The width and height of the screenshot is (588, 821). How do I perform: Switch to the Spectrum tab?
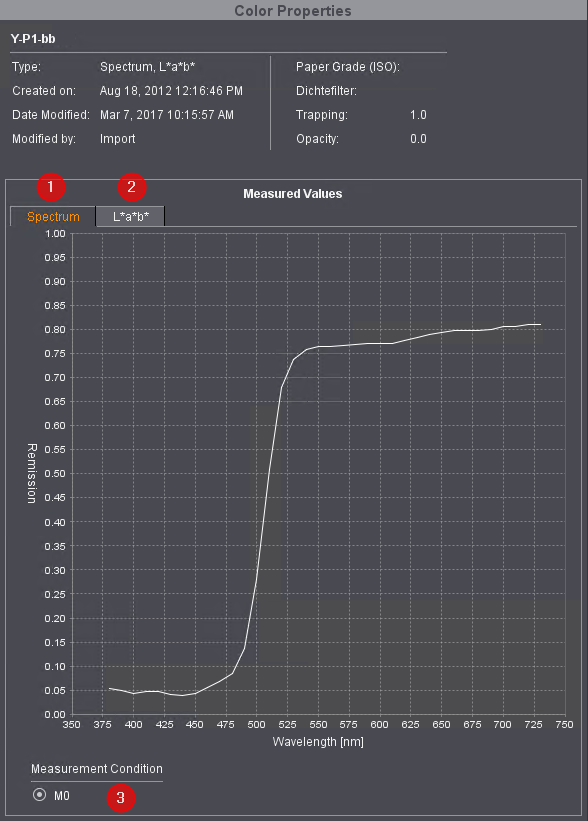click(x=53, y=217)
